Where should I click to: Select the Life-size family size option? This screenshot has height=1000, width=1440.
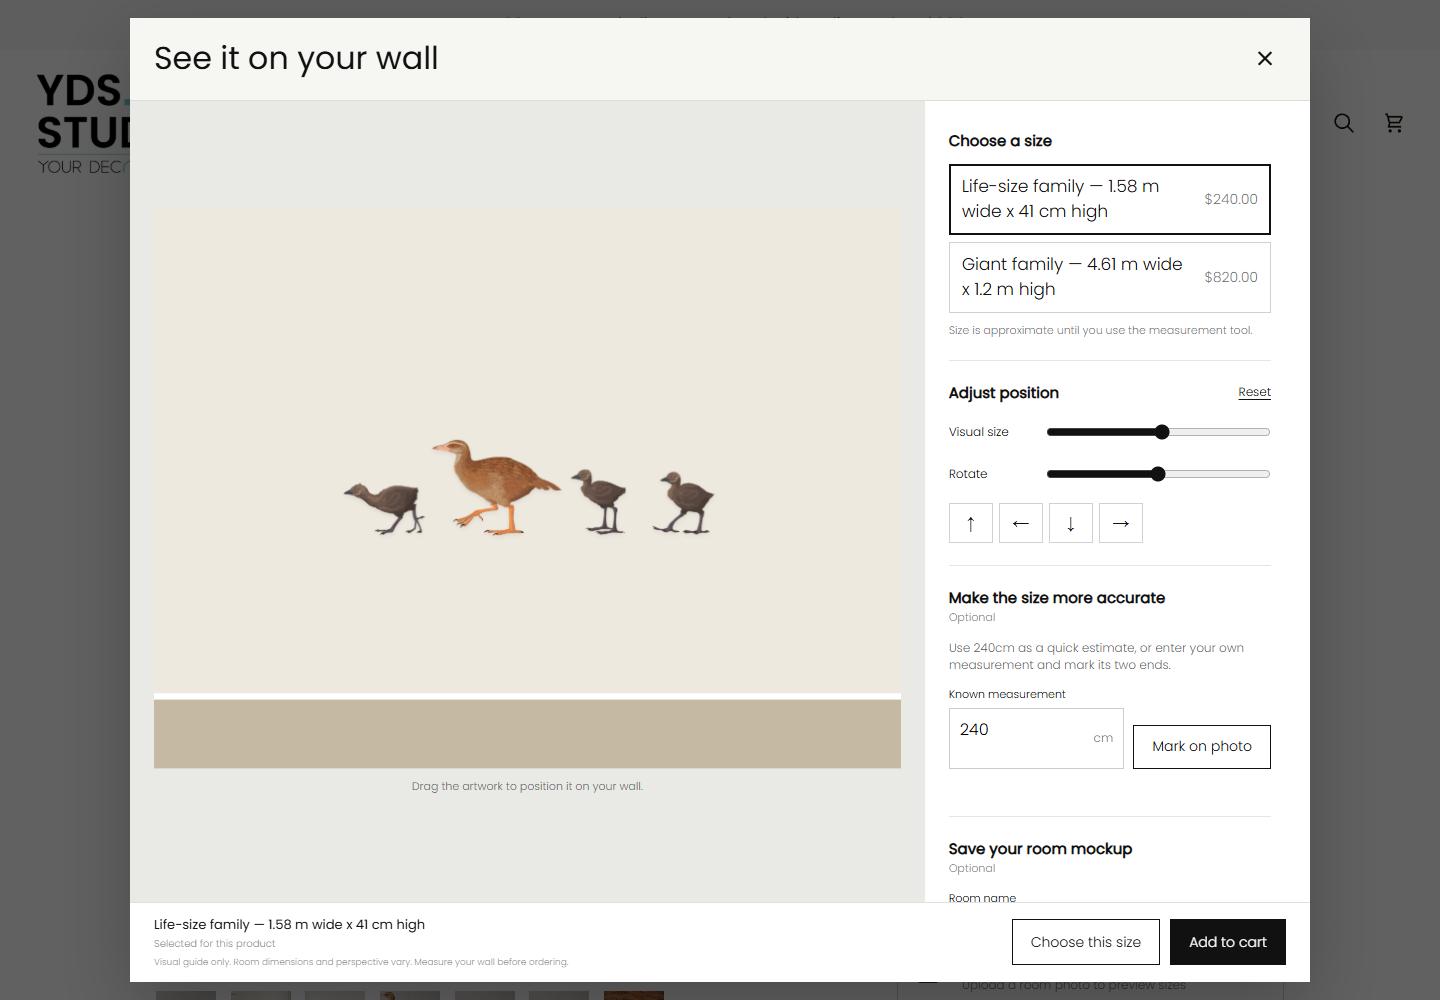tap(1110, 199)
